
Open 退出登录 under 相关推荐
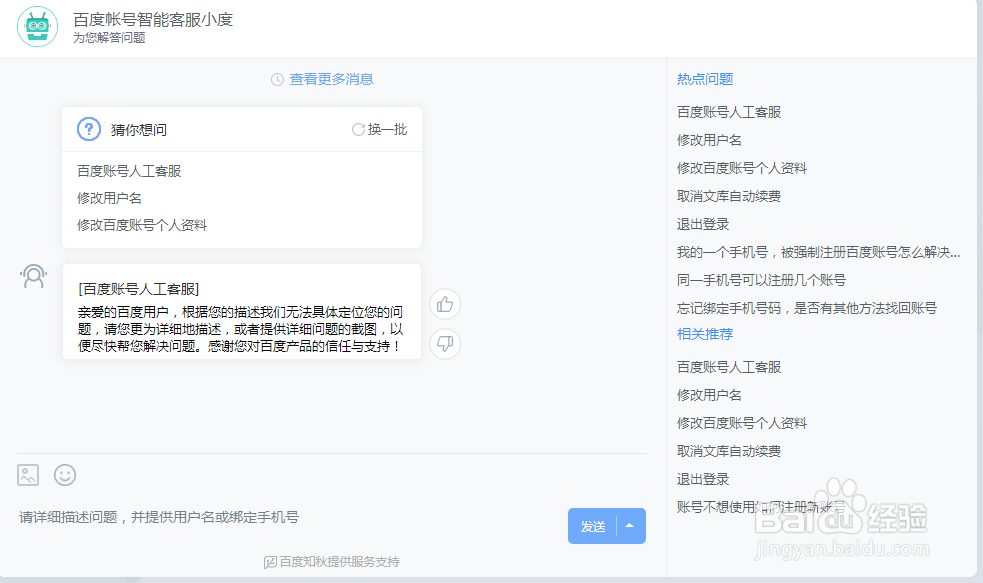coord(703,480)
